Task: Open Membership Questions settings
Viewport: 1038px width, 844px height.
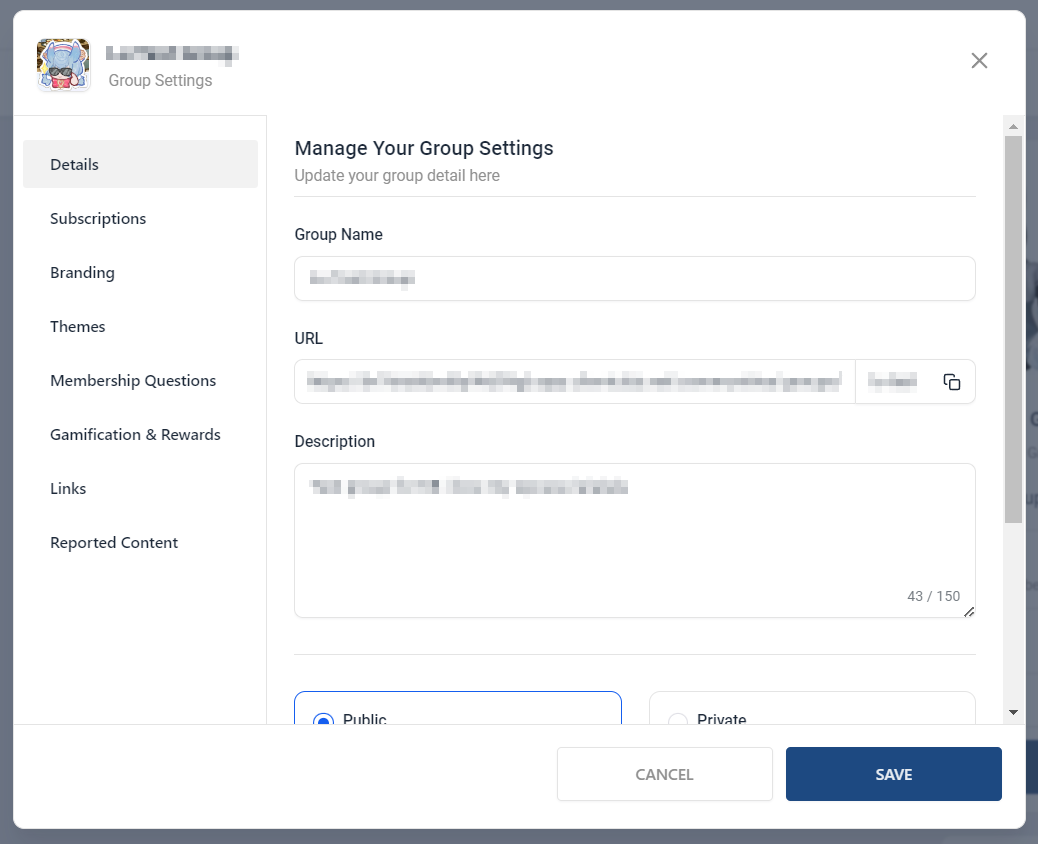Action: [x=133, y=380]
